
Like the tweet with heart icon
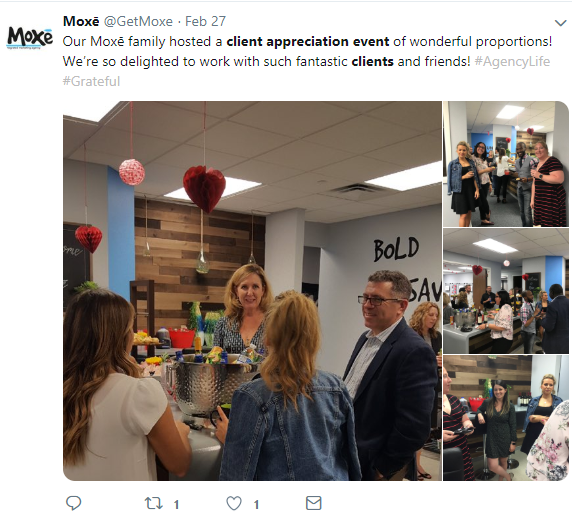(234, 504)
